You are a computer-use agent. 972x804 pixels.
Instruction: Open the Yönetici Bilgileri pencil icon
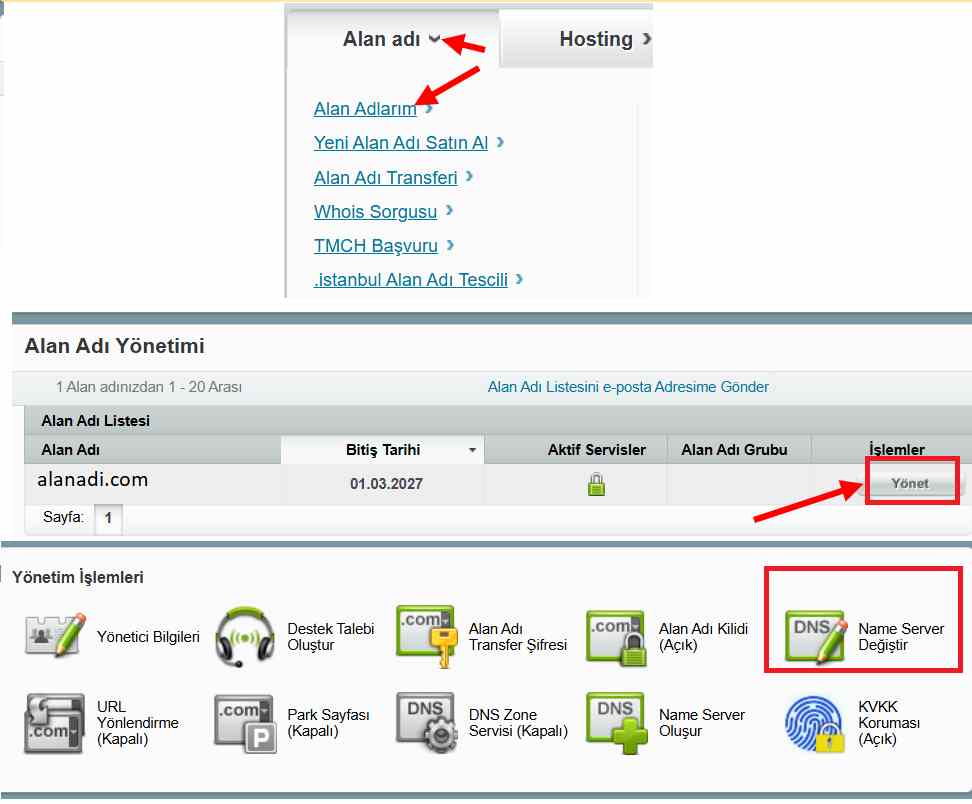(x=55, y=636)
